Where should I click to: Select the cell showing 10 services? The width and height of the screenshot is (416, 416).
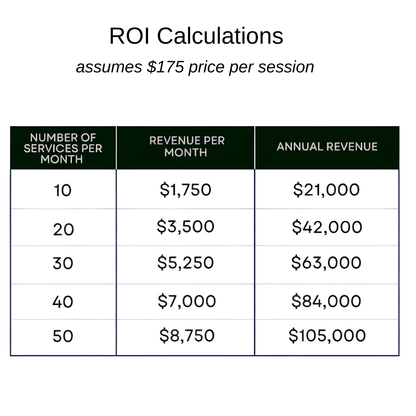[63, 189]
